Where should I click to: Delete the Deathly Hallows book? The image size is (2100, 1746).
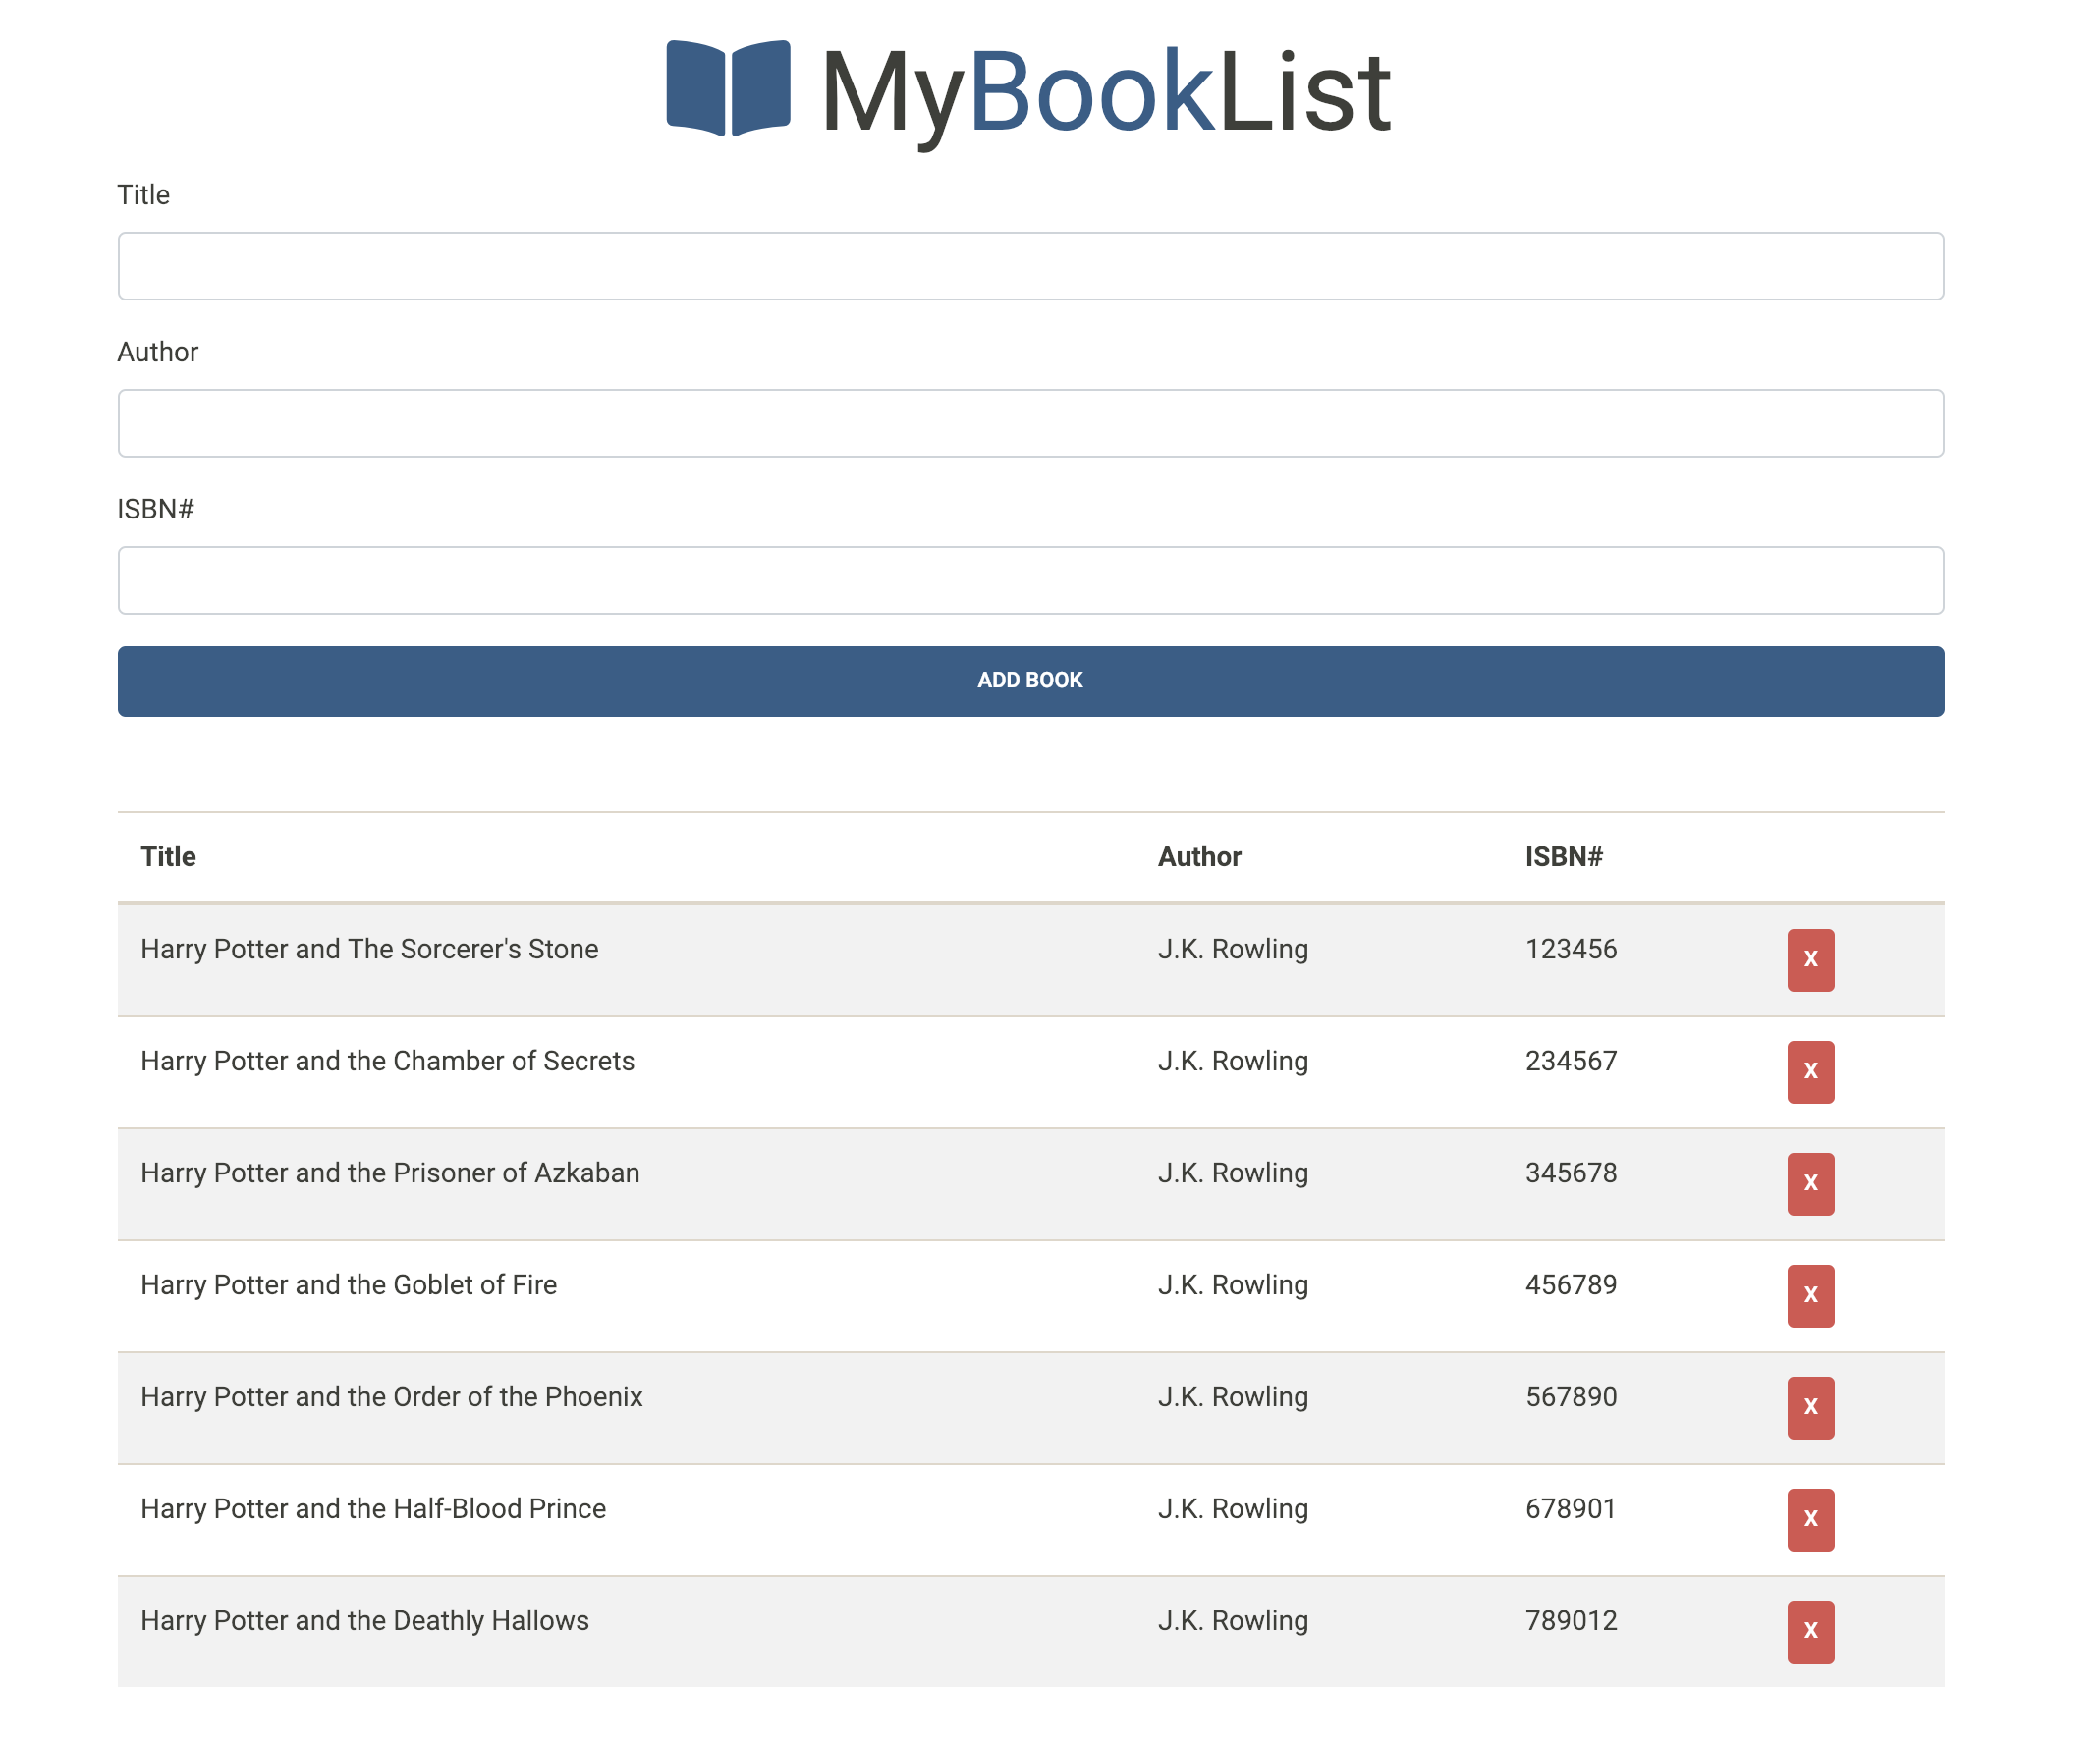(1810, 1632)
